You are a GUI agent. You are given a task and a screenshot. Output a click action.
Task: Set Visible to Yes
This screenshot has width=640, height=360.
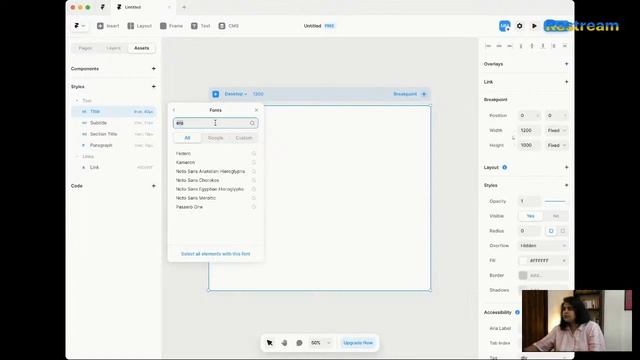(x=530, y=216)
